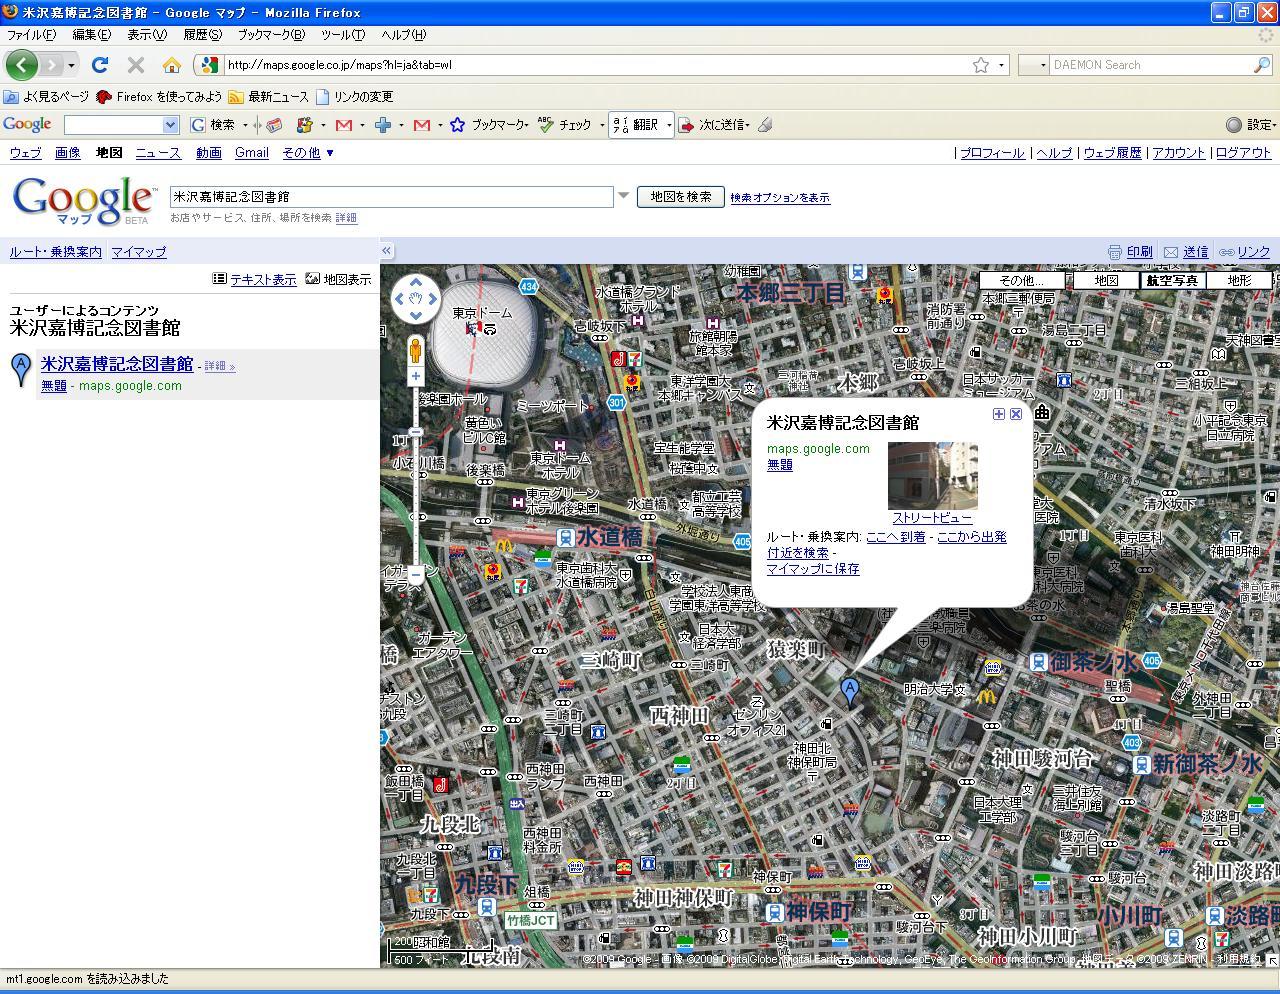Open the Google Toolbar ブックマーク star
This screenshot has width=1280, height=994.
[458, 125]
